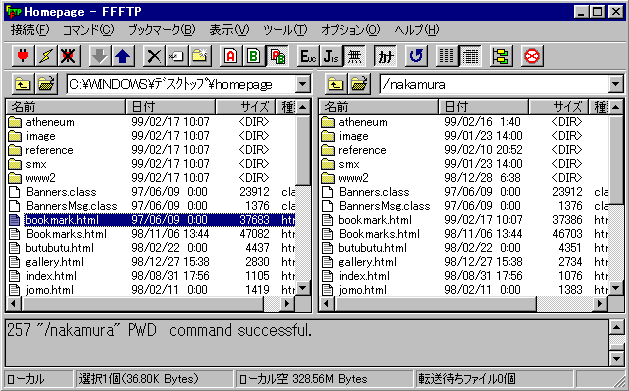Select index.html in the remote list
Viewport: 629px width, 391px height.
[364, 276]
